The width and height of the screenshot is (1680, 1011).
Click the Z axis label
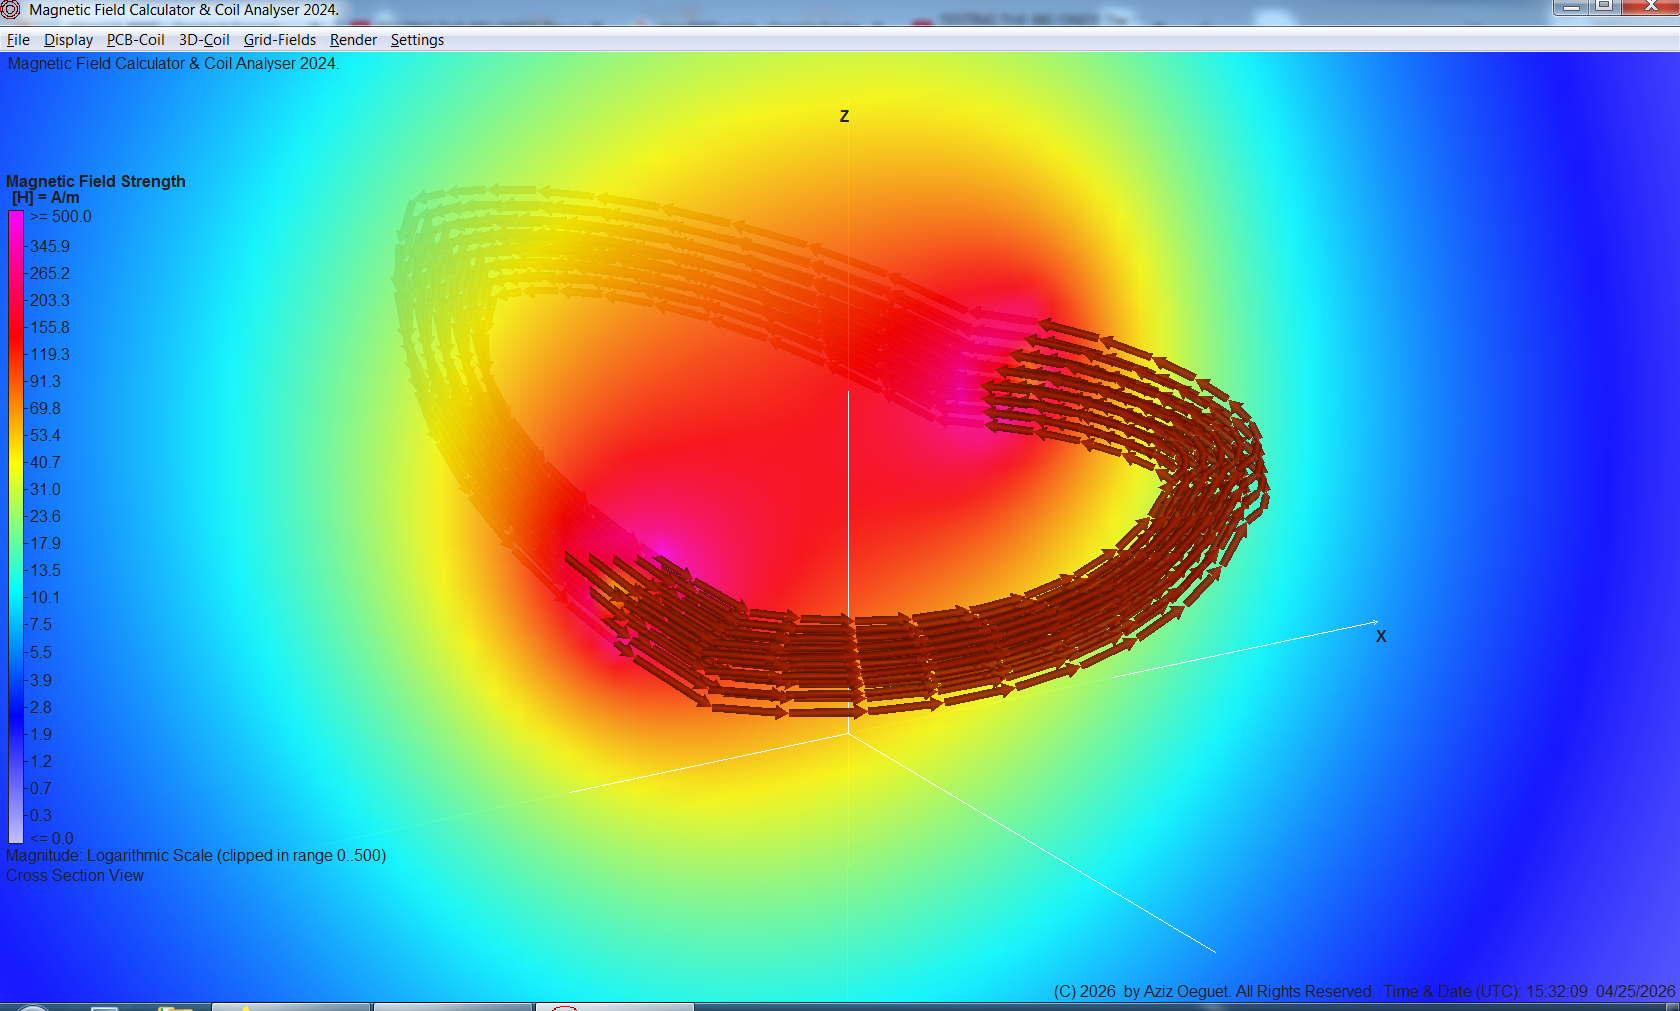(844, 117)
